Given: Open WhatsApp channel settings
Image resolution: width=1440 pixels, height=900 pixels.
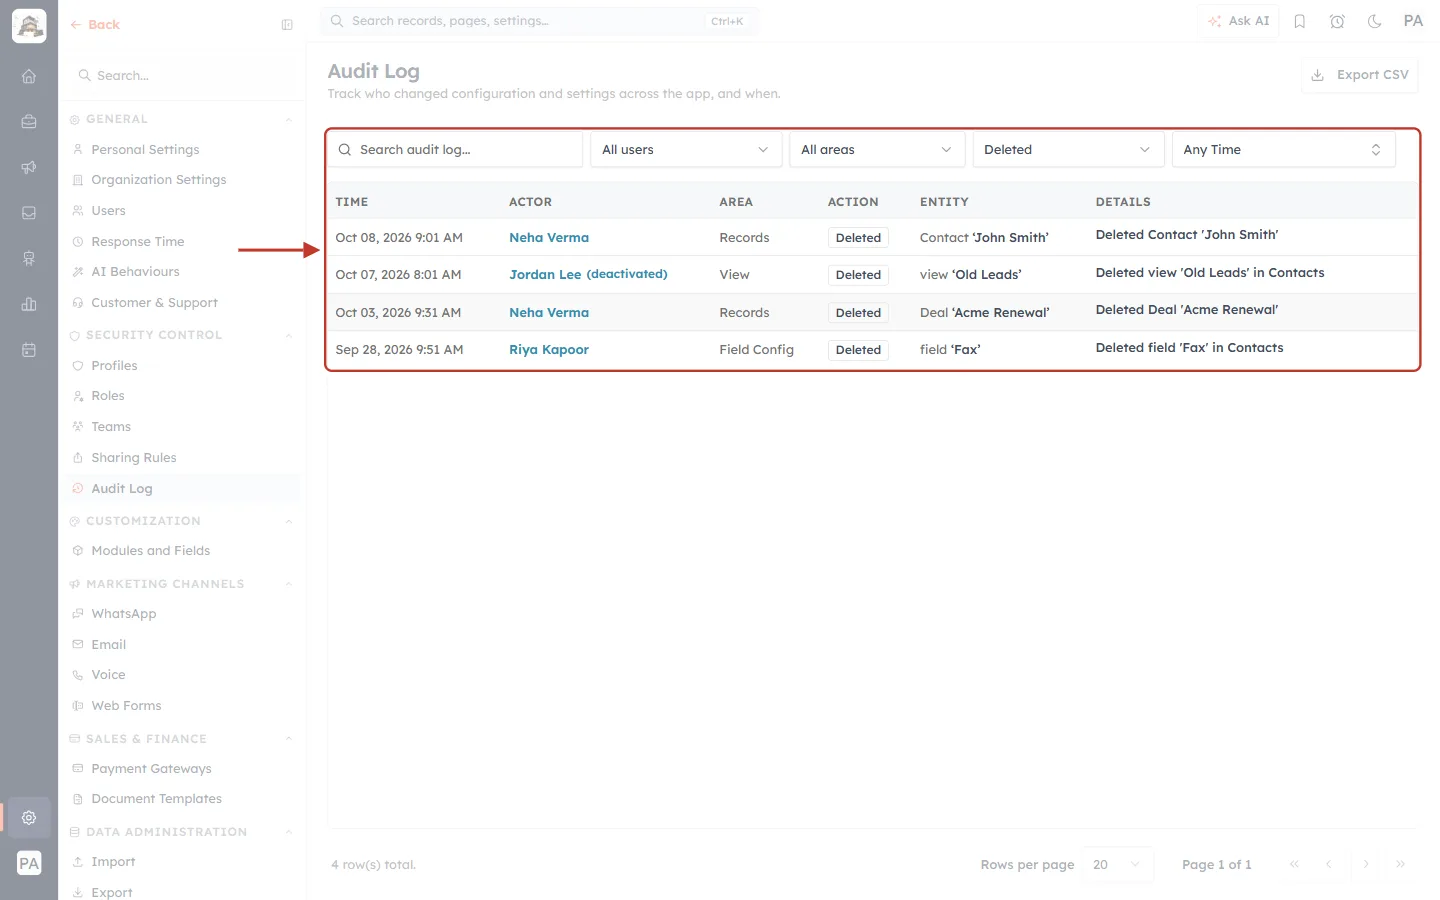Looking at the screenshot, I should point(123,614).
